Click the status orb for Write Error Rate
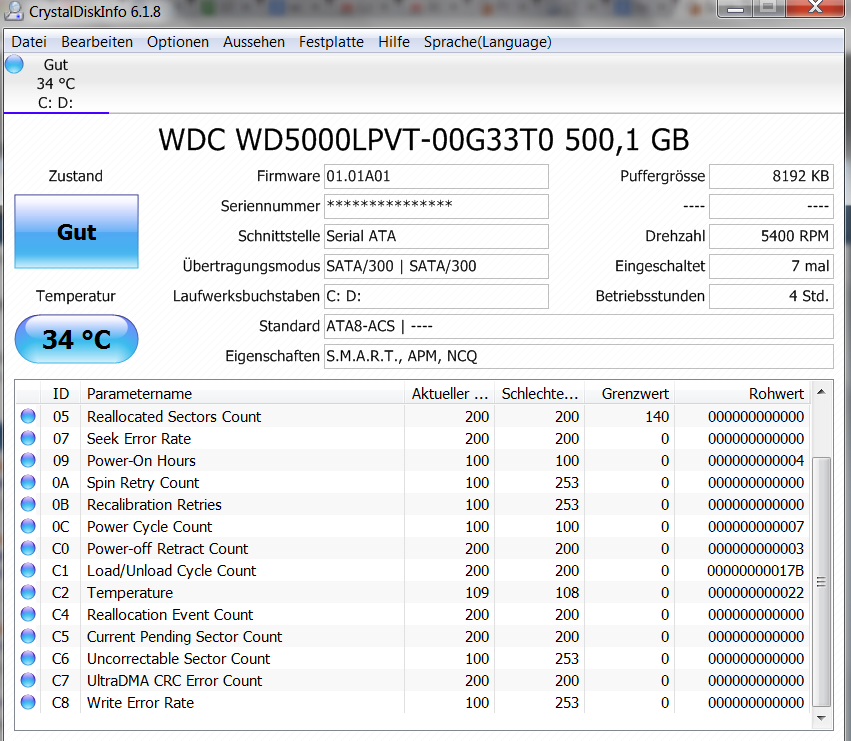This screenshot has height=741, width=851. coord(28,702)
